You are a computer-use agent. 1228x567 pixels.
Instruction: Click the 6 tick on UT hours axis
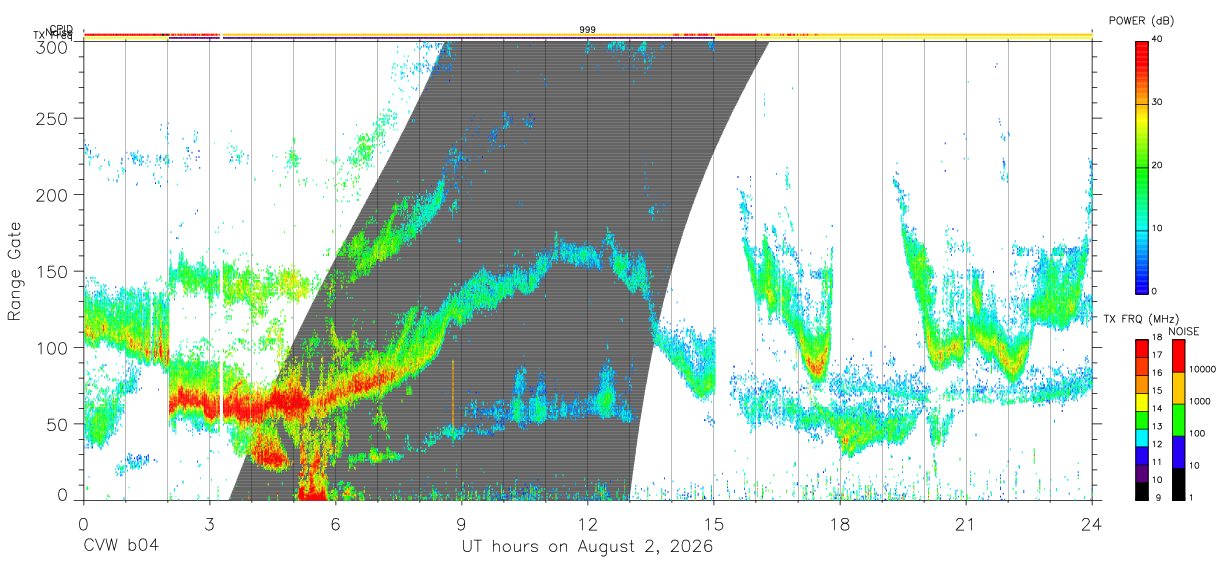click(335, 524)
